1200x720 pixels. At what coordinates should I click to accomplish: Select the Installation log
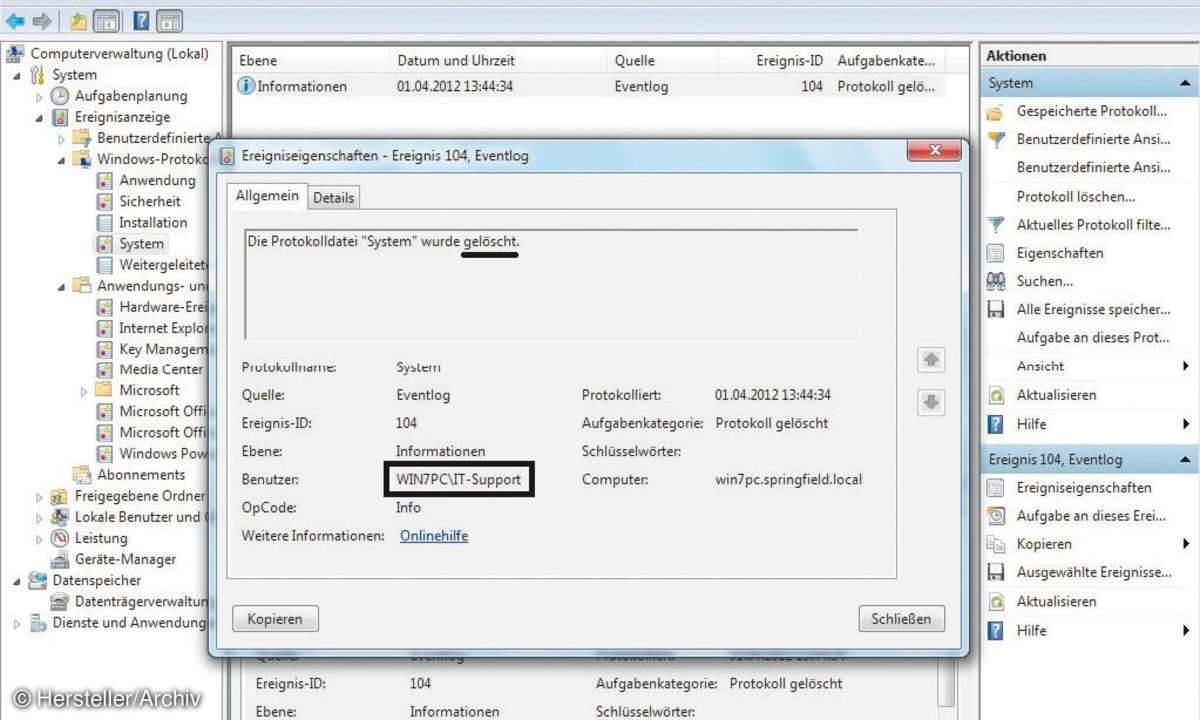tap(153, 222)
